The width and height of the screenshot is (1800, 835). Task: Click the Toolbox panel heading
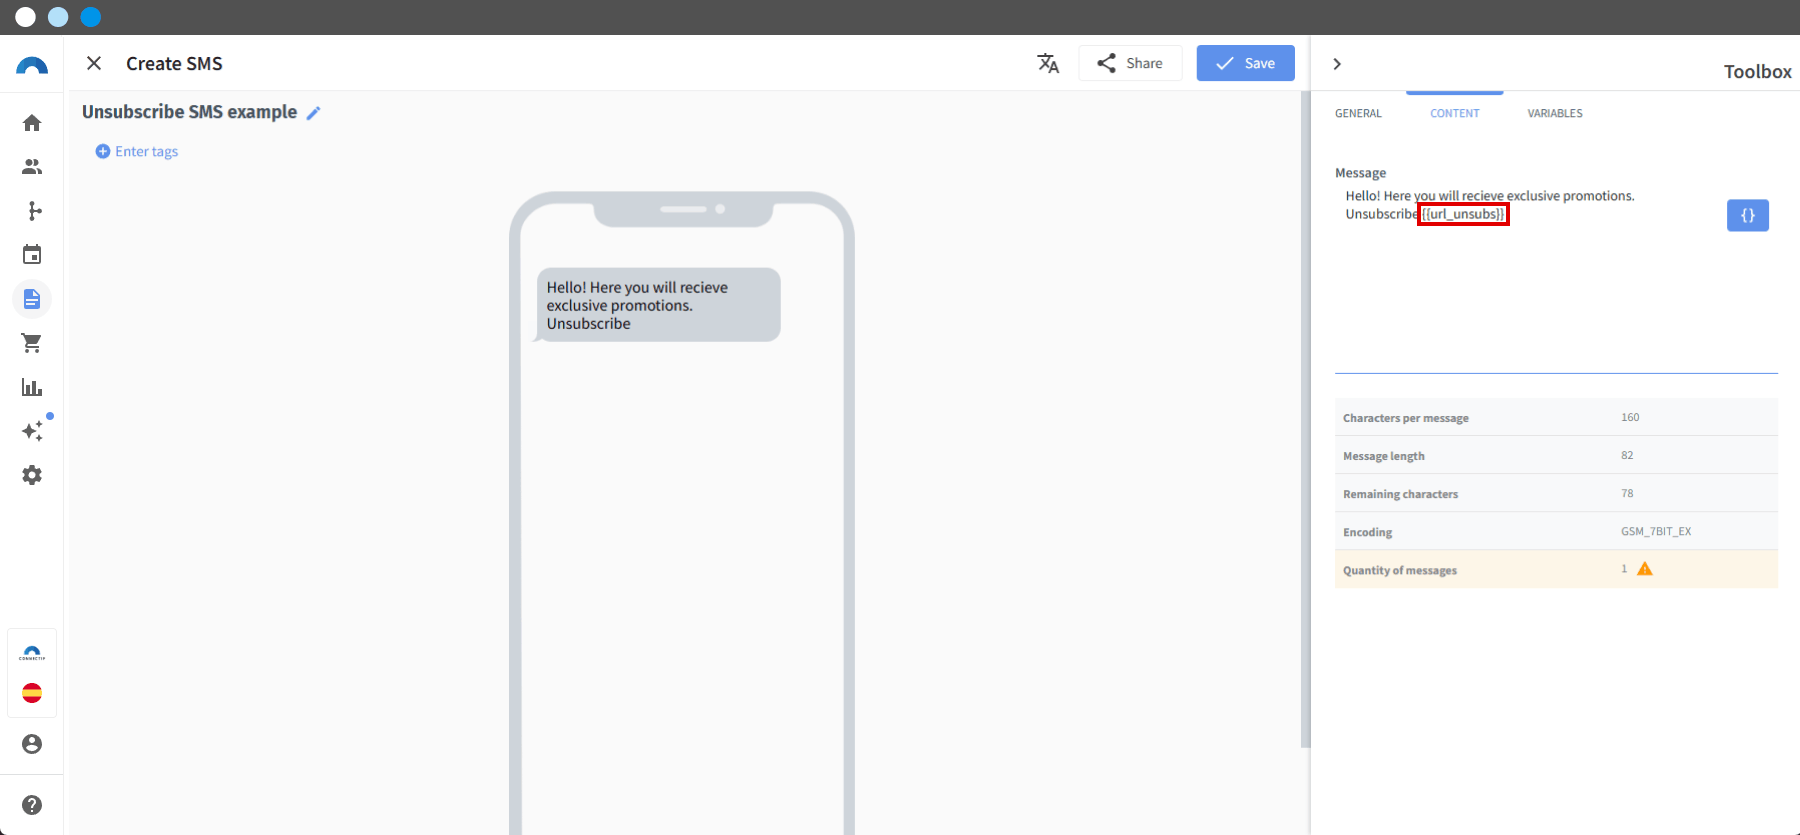click(x=1757, y=71)
